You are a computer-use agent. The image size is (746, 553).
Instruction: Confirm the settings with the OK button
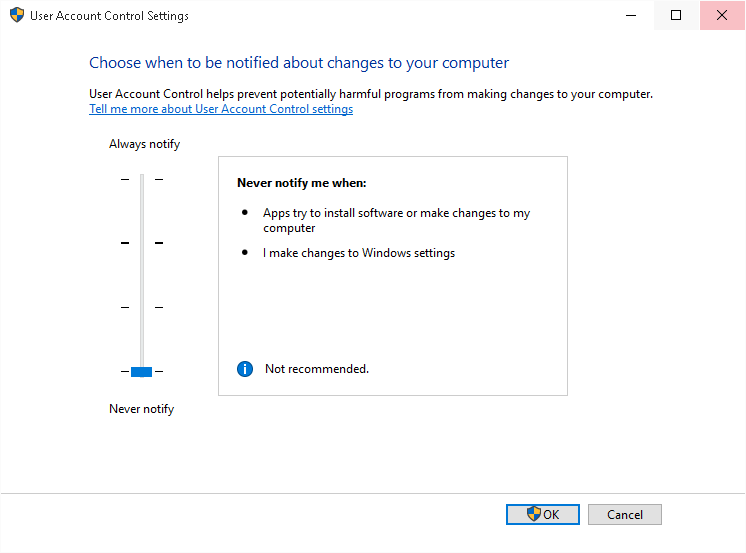pos(543,514)
